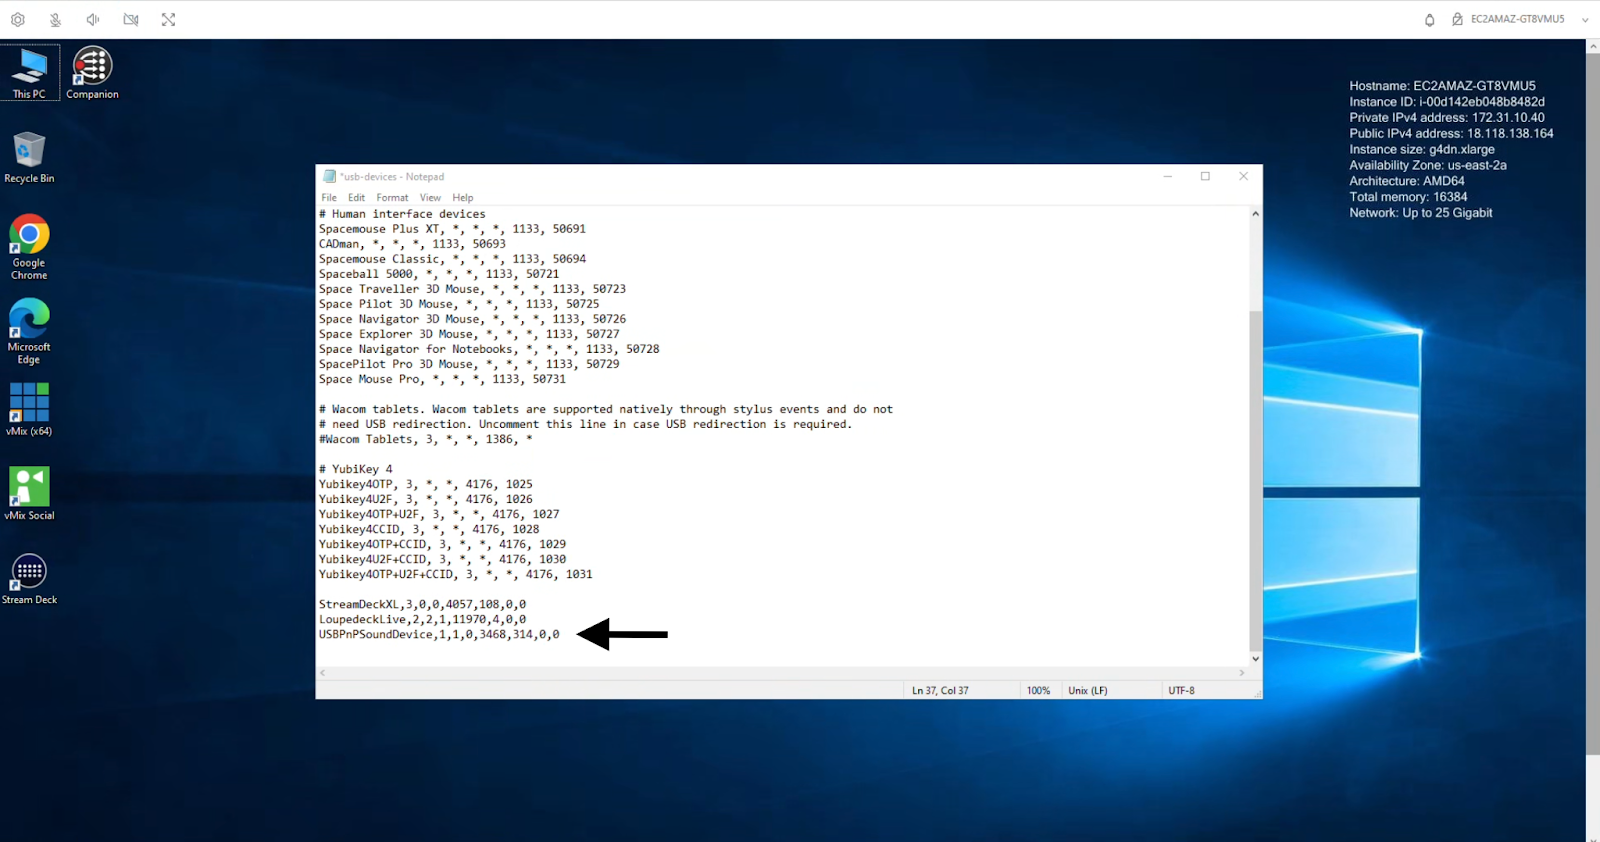Click the Notepad title bar document icon
The width and height of the screenshot is (1600, 842).
click(329, 177)
